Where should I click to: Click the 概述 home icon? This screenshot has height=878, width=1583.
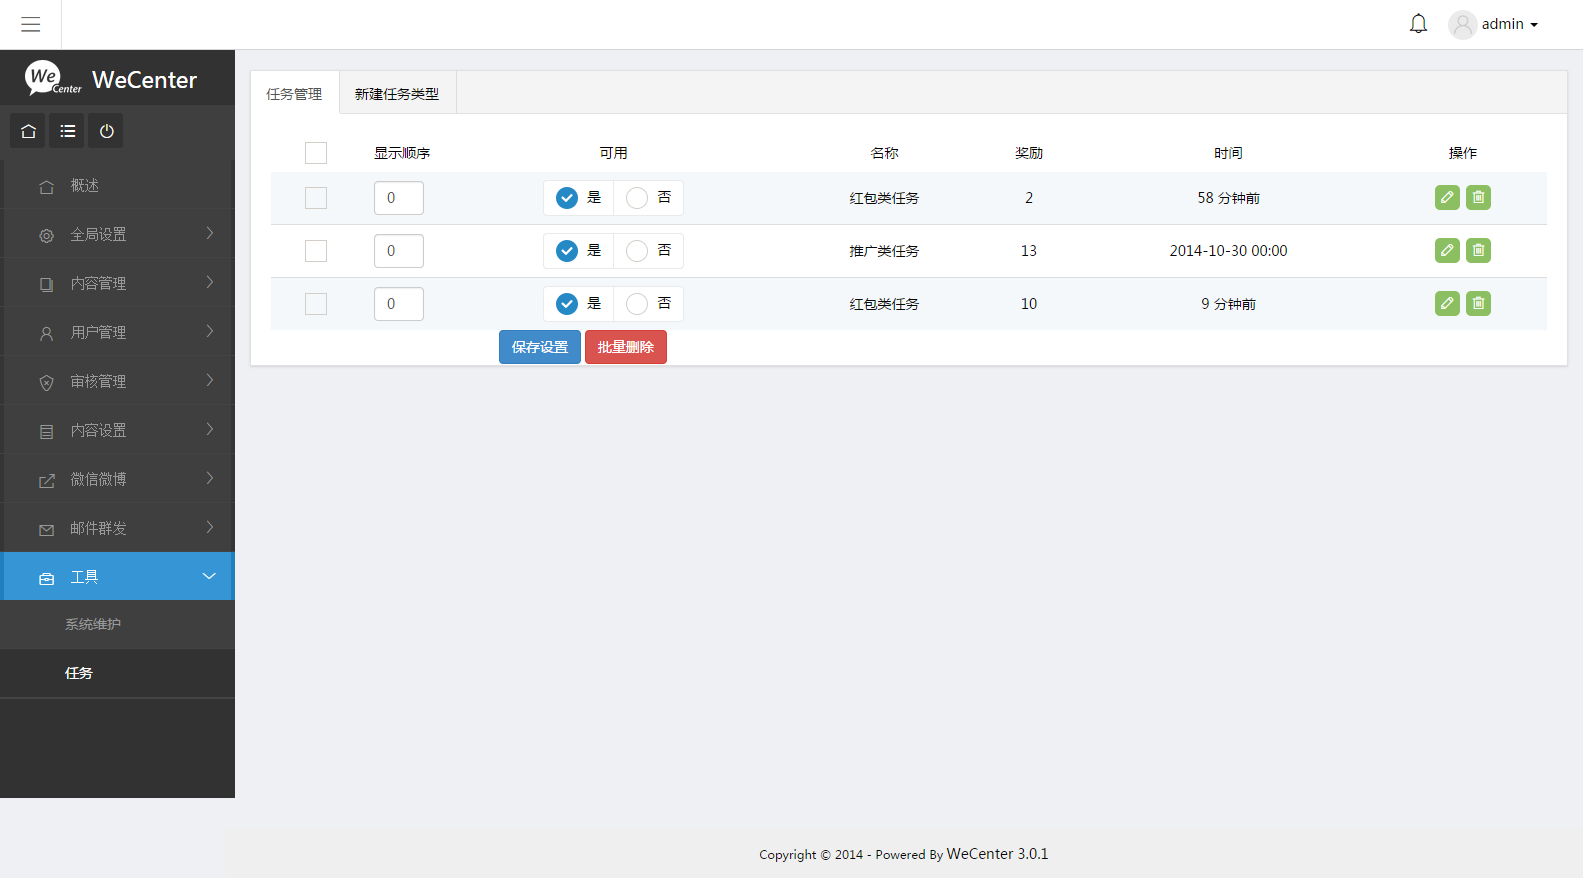pos(46,187)
